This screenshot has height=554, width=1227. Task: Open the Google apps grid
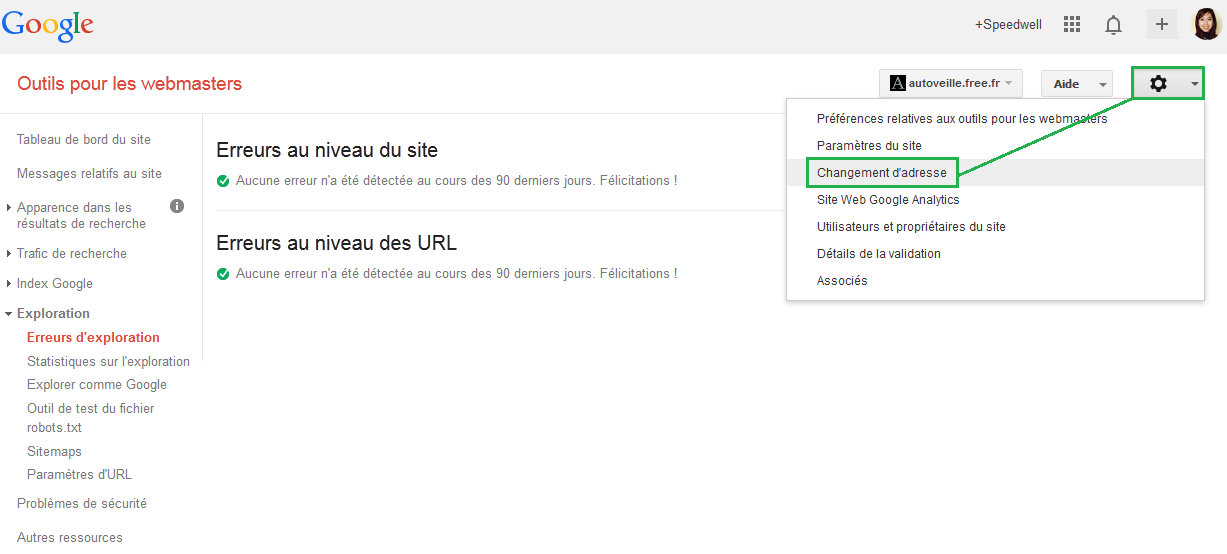1072,25
